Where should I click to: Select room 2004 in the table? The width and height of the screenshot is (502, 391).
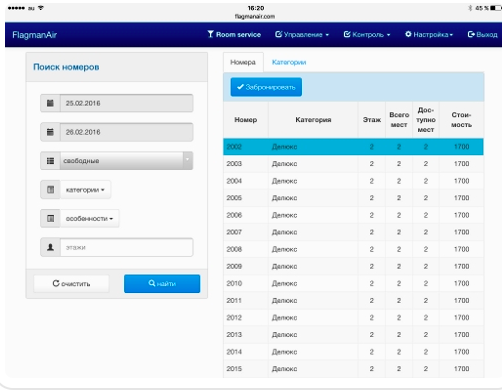click(353, 181)
